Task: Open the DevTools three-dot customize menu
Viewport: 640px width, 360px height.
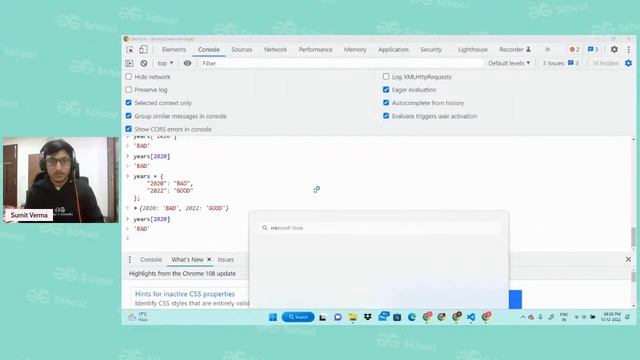Action: (629, 49)
